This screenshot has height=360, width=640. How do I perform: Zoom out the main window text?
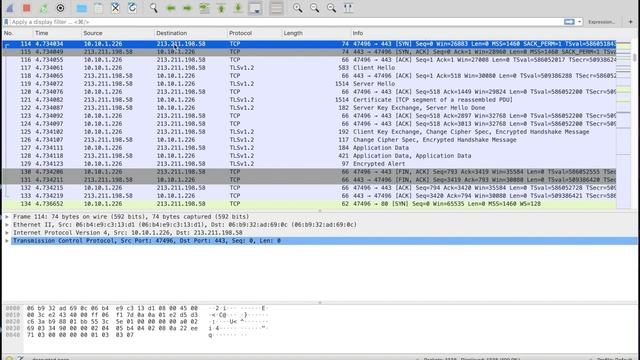pos(314,8)
